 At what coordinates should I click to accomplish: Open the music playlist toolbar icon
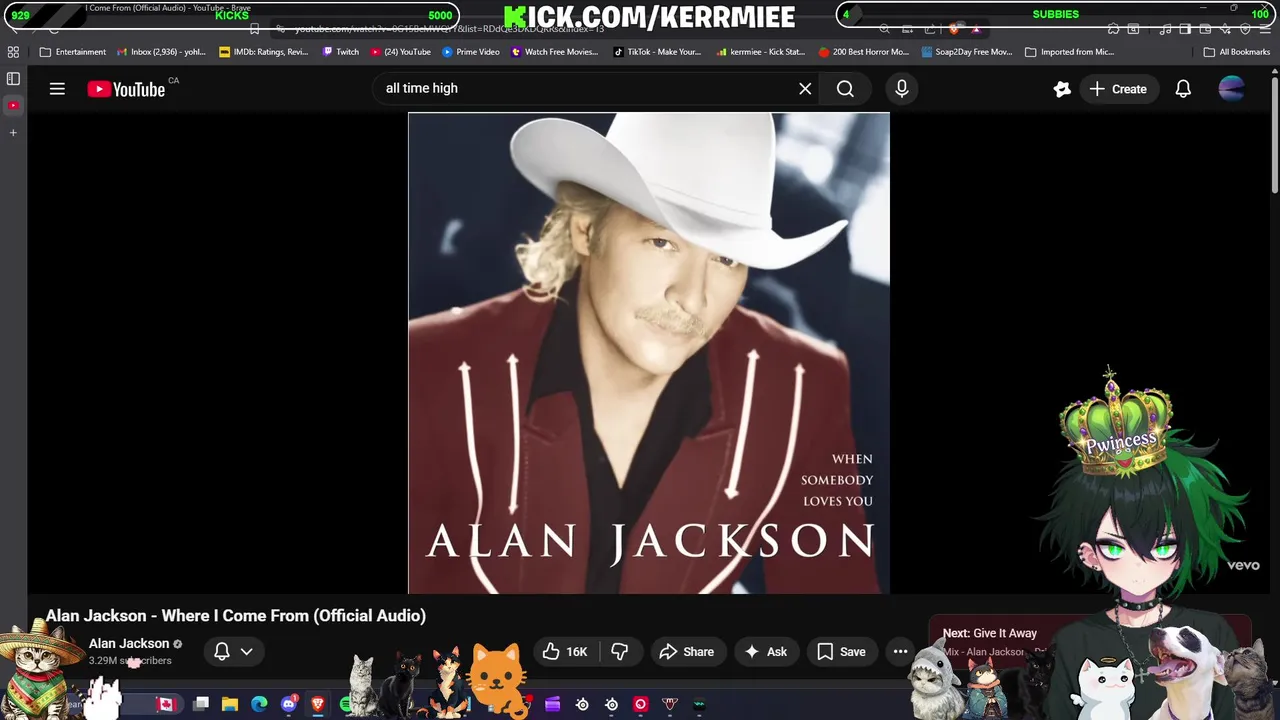pos(1166,29)
